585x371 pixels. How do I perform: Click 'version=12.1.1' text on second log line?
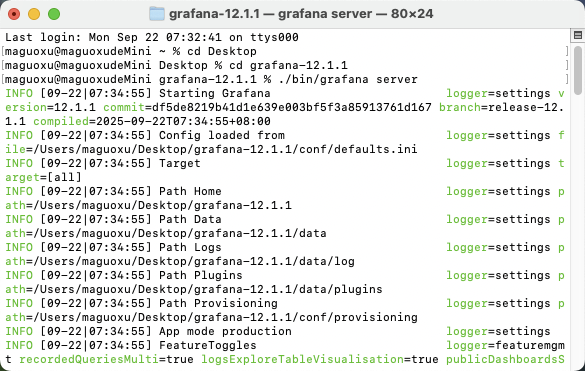(x=50, y=107)
